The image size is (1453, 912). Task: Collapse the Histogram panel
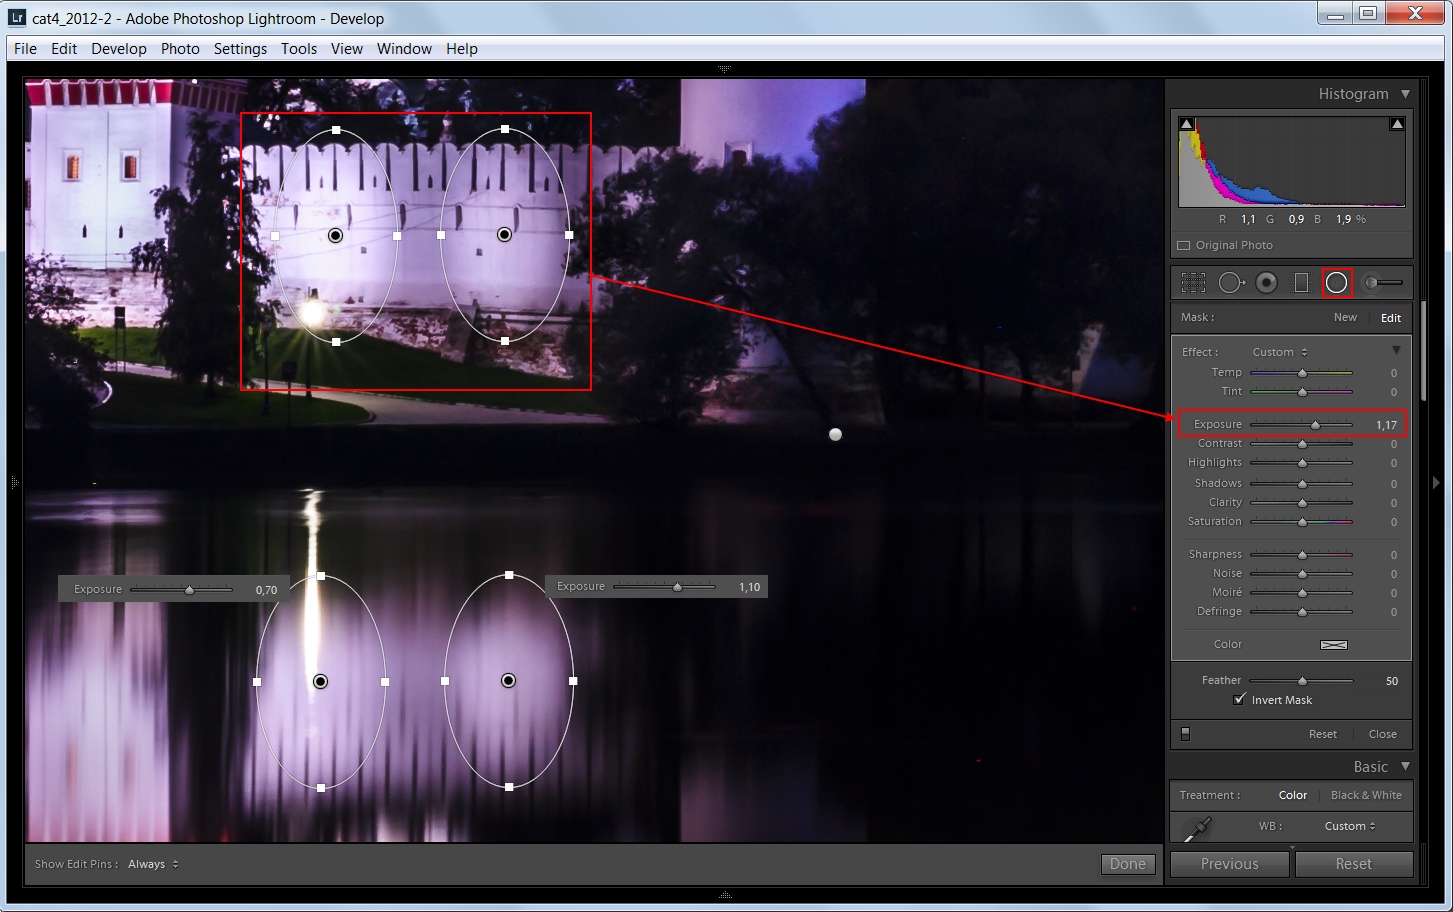tap(1405, 94)
